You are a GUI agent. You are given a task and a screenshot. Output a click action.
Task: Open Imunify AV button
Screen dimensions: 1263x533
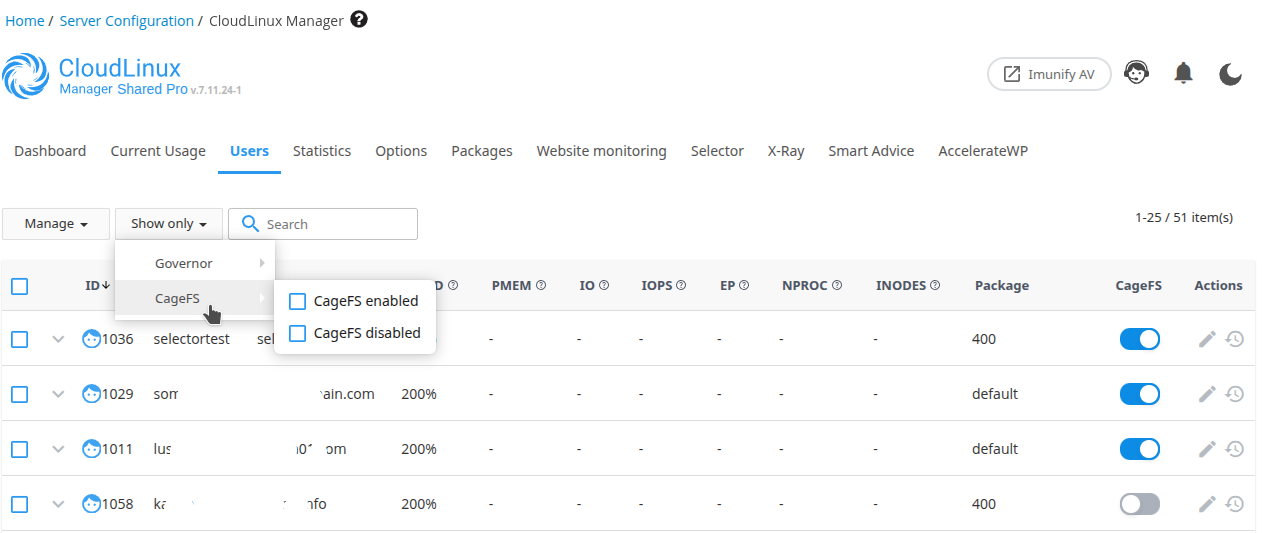pos(1049,74)
